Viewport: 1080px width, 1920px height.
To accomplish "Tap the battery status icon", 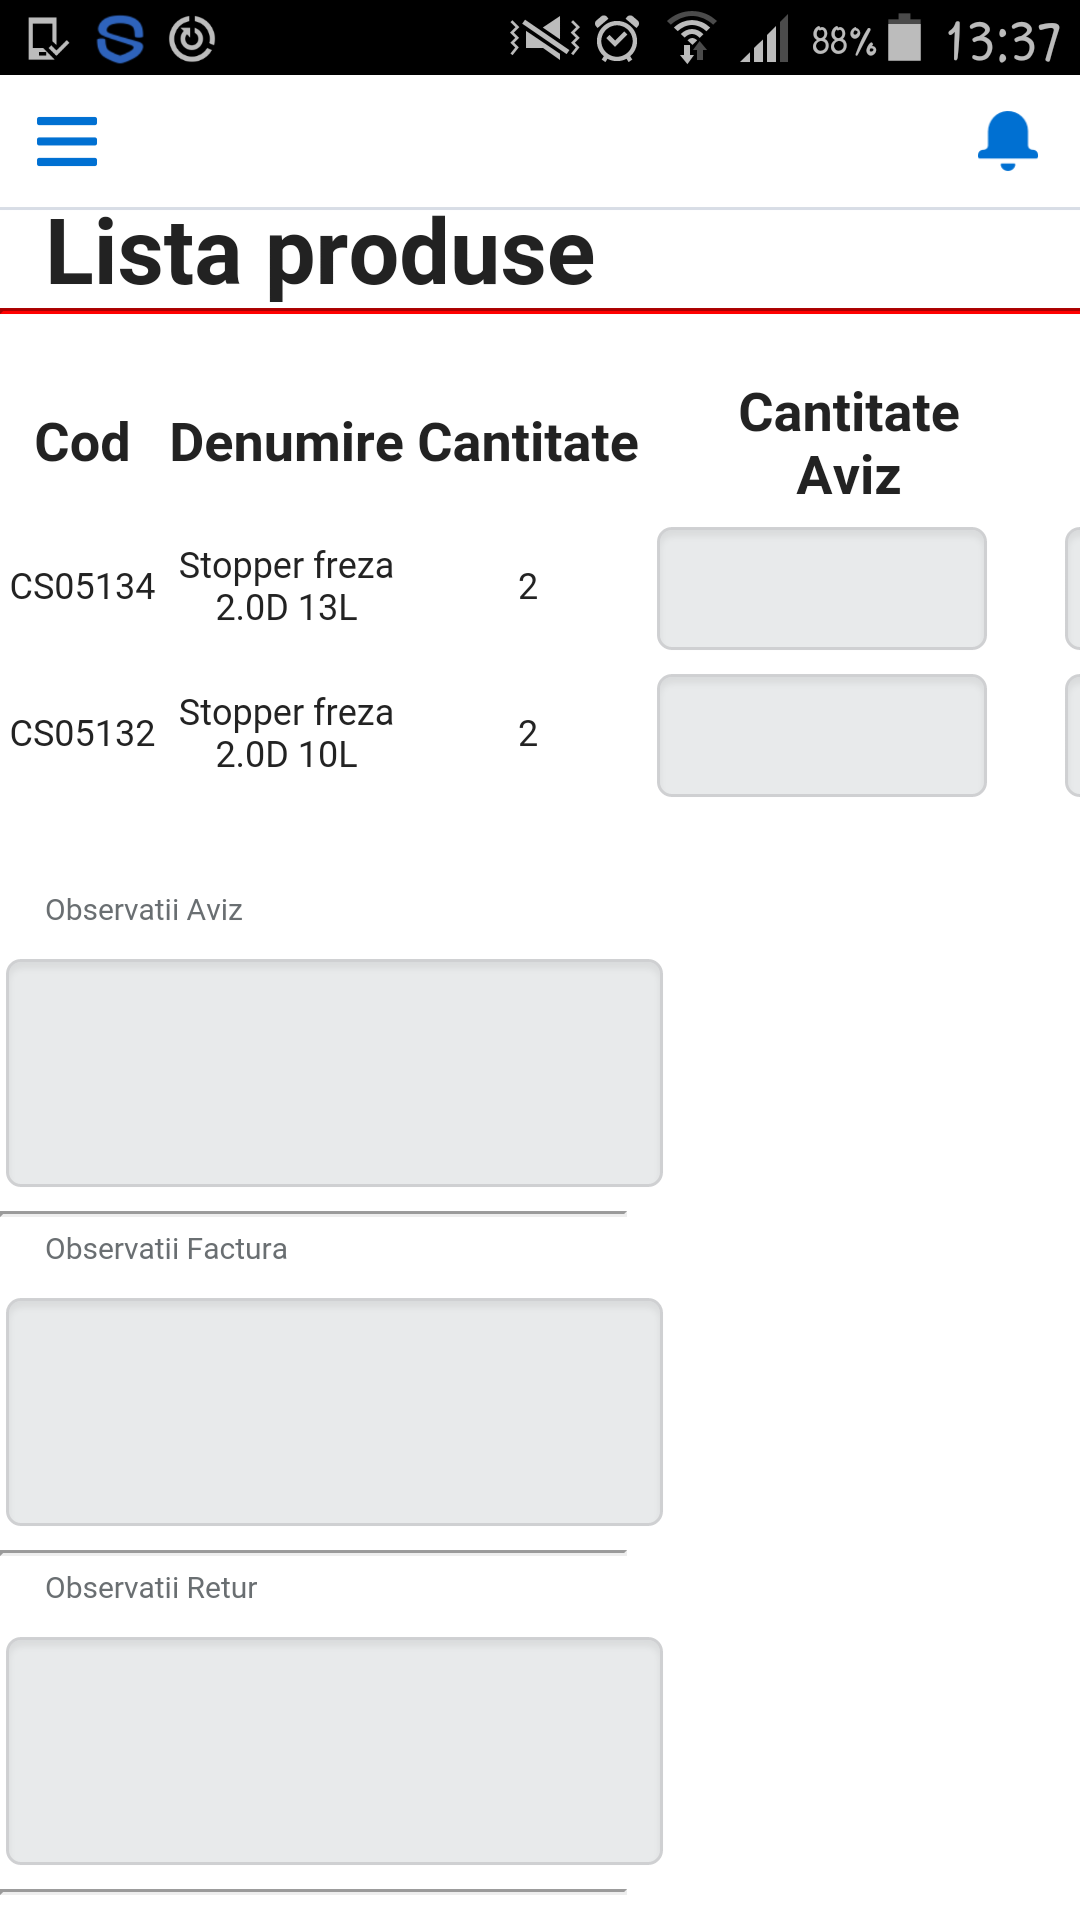I will click(905, 38).
